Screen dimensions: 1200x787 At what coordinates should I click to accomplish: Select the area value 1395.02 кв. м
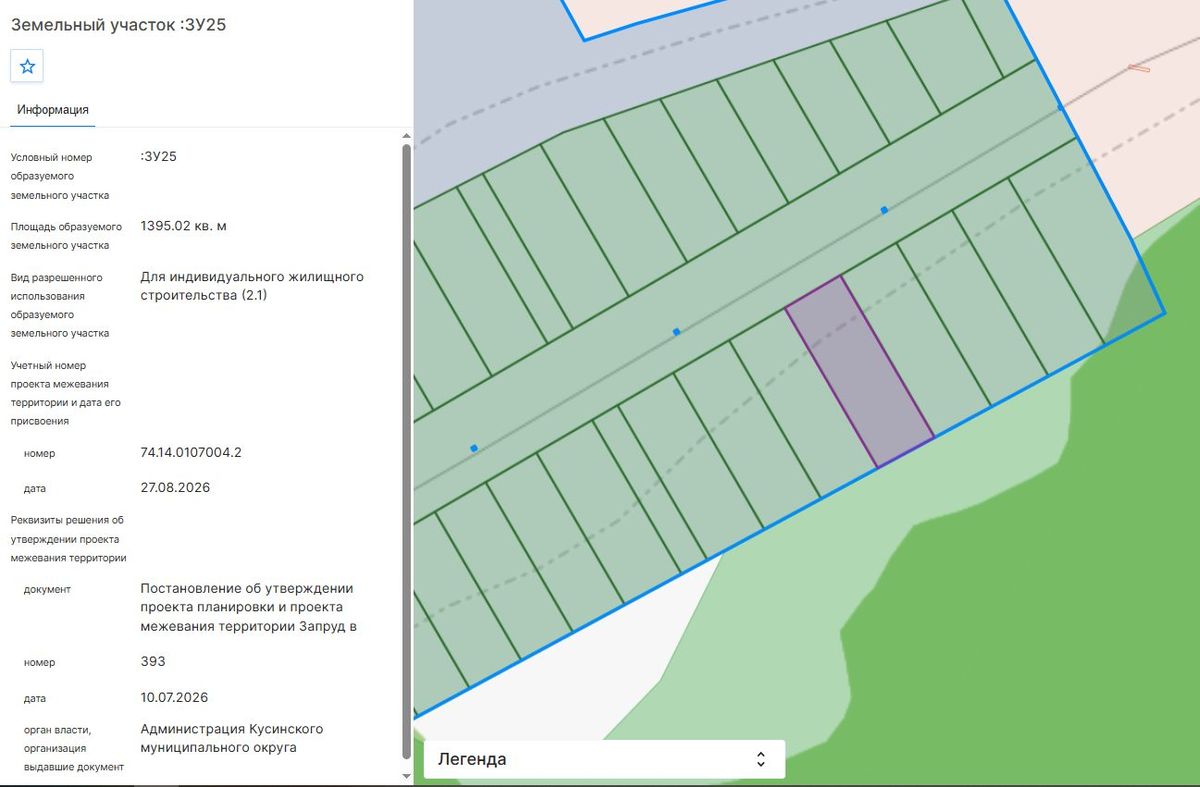click(x=184, y=226)
